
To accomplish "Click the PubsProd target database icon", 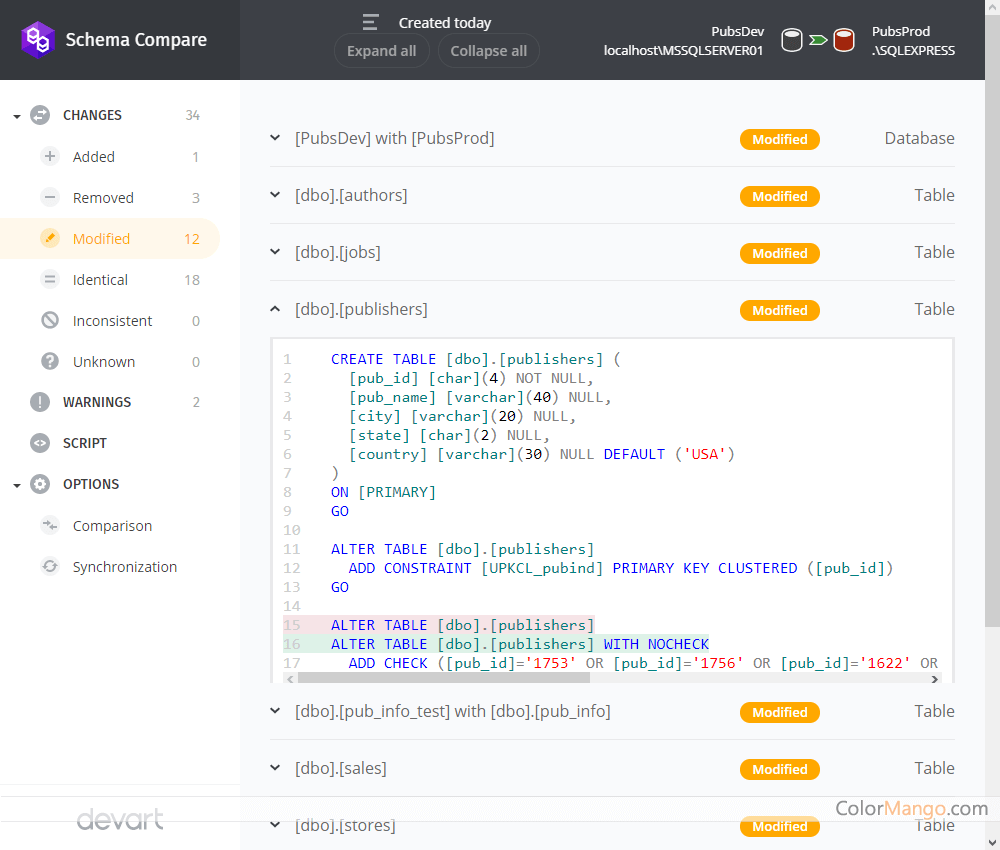I will click(844, 40).
